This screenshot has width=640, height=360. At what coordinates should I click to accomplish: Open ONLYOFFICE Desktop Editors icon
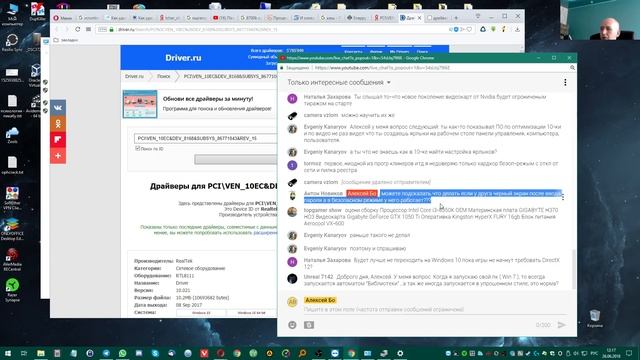(x=12, y=229)
